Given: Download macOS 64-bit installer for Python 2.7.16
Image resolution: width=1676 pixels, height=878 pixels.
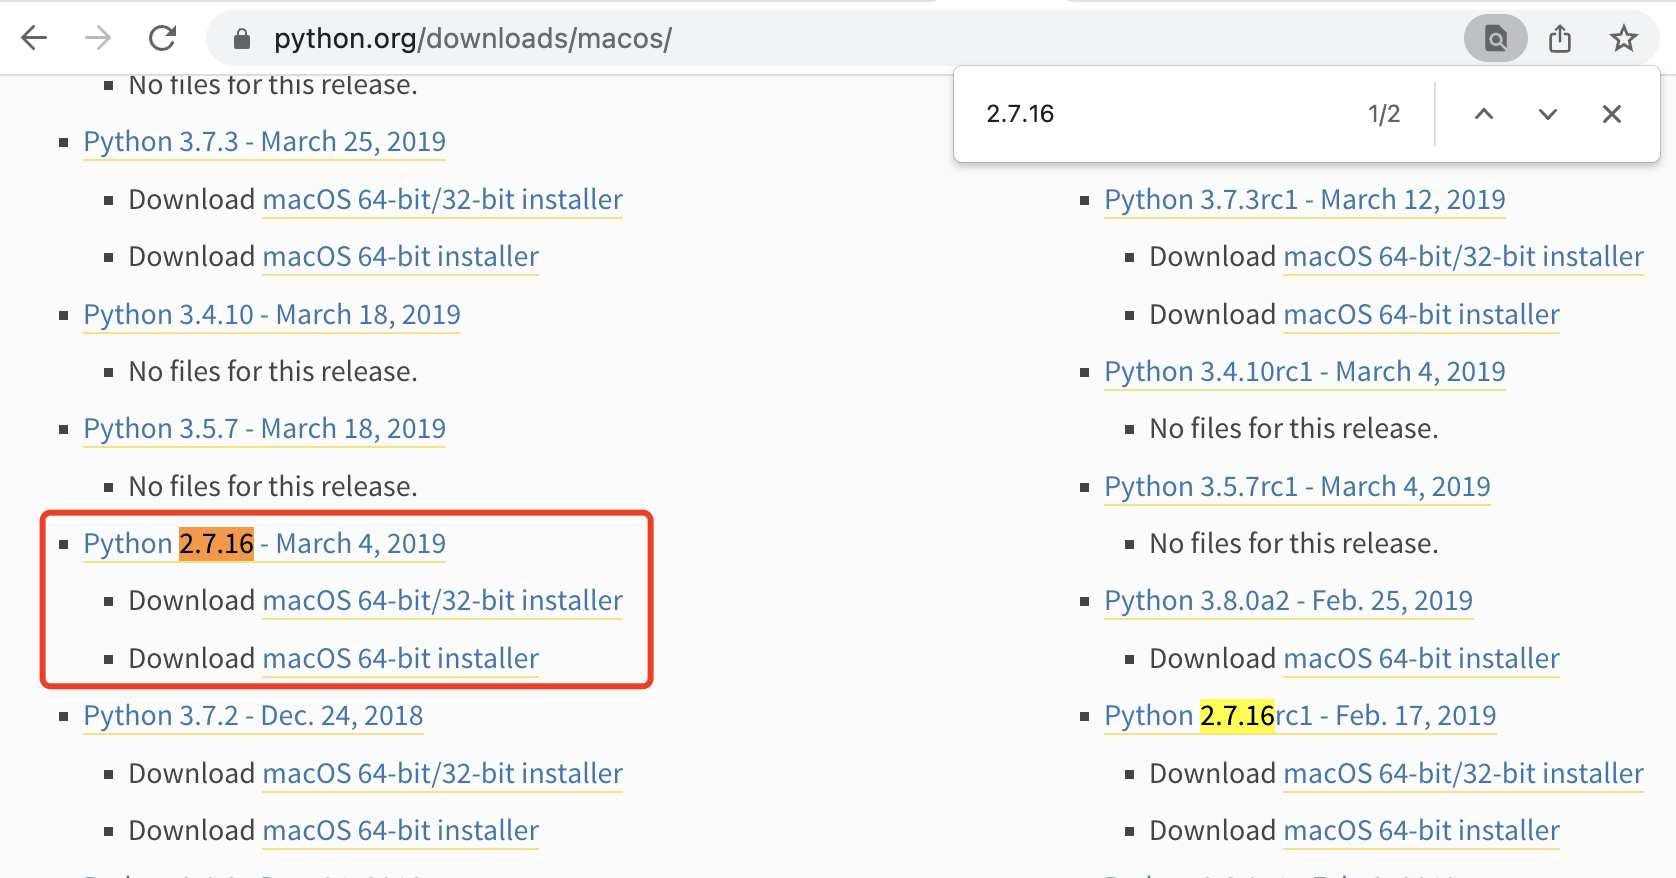Looking at the screenshot, I should [x=400, y=658].
